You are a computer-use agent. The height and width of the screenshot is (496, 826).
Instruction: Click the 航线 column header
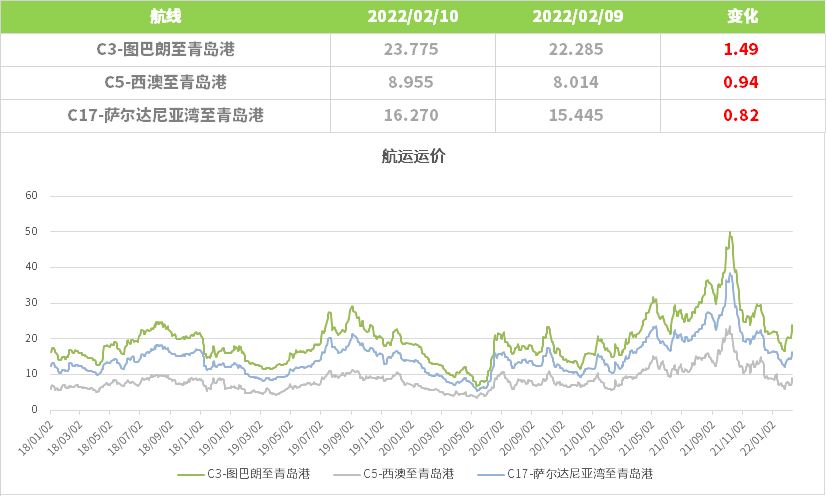[x=165, y=17]
